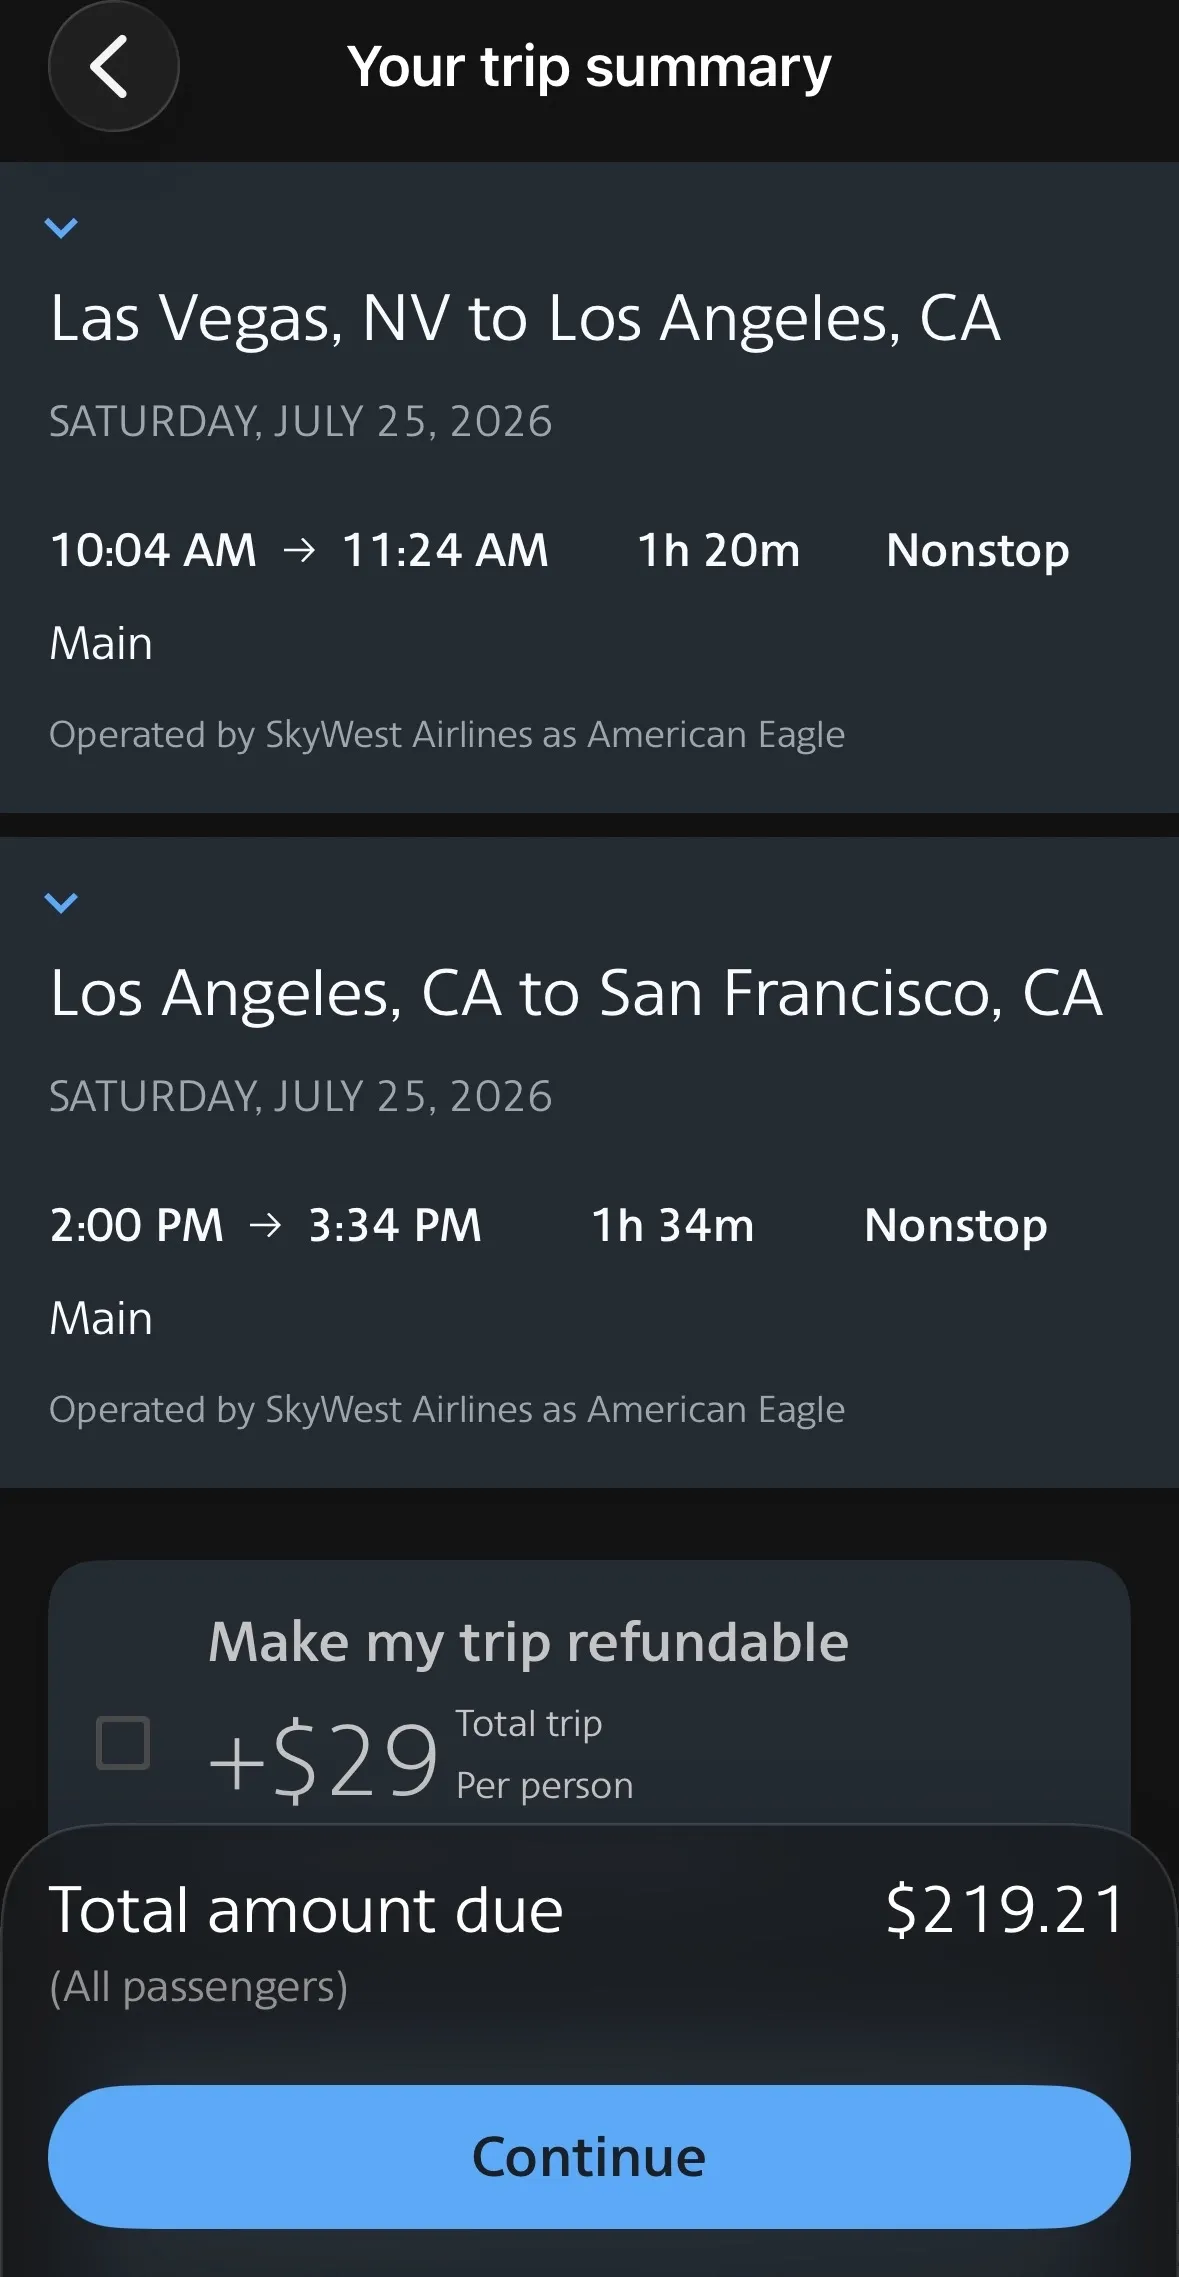Screen dimensions: 1179x2277
Task: Check the Make my trip refundable box
Action: tap(123, 1743)
